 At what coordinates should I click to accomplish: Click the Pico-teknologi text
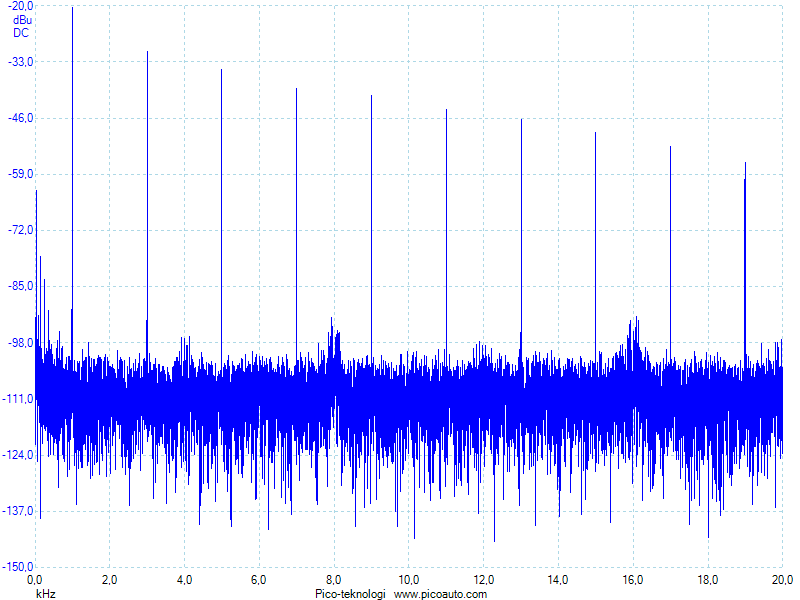point(351,594)
